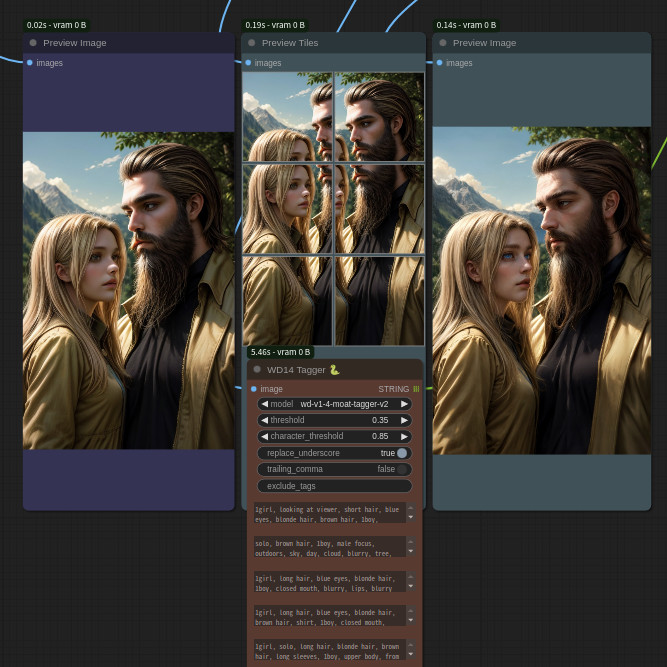Image resolution: width=667 pixels, height=667 pixels.
Task: Decrease threshold value with left arrow
Action: (x=264, y=420)
